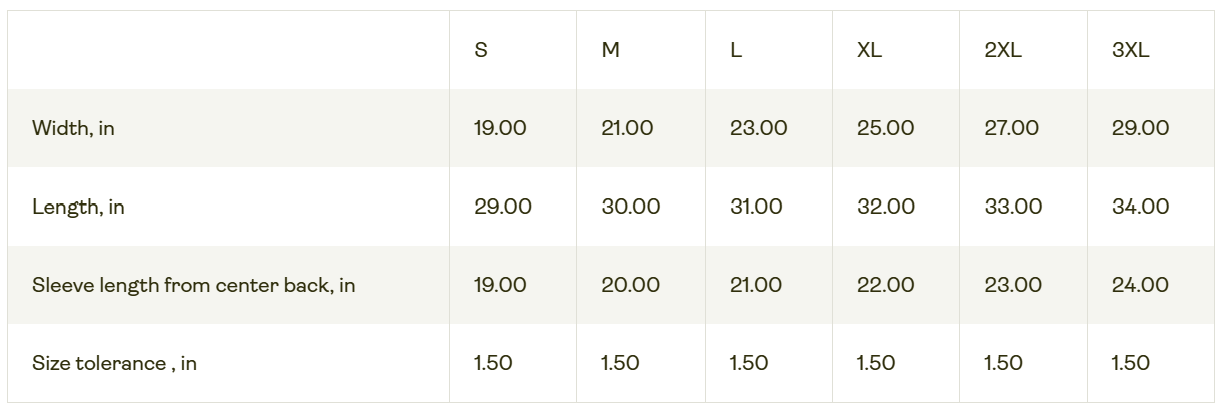Viewport: 1224px width, 406px height.
Task: Click the Size tolerance value for size L
Action: [749, 363]
